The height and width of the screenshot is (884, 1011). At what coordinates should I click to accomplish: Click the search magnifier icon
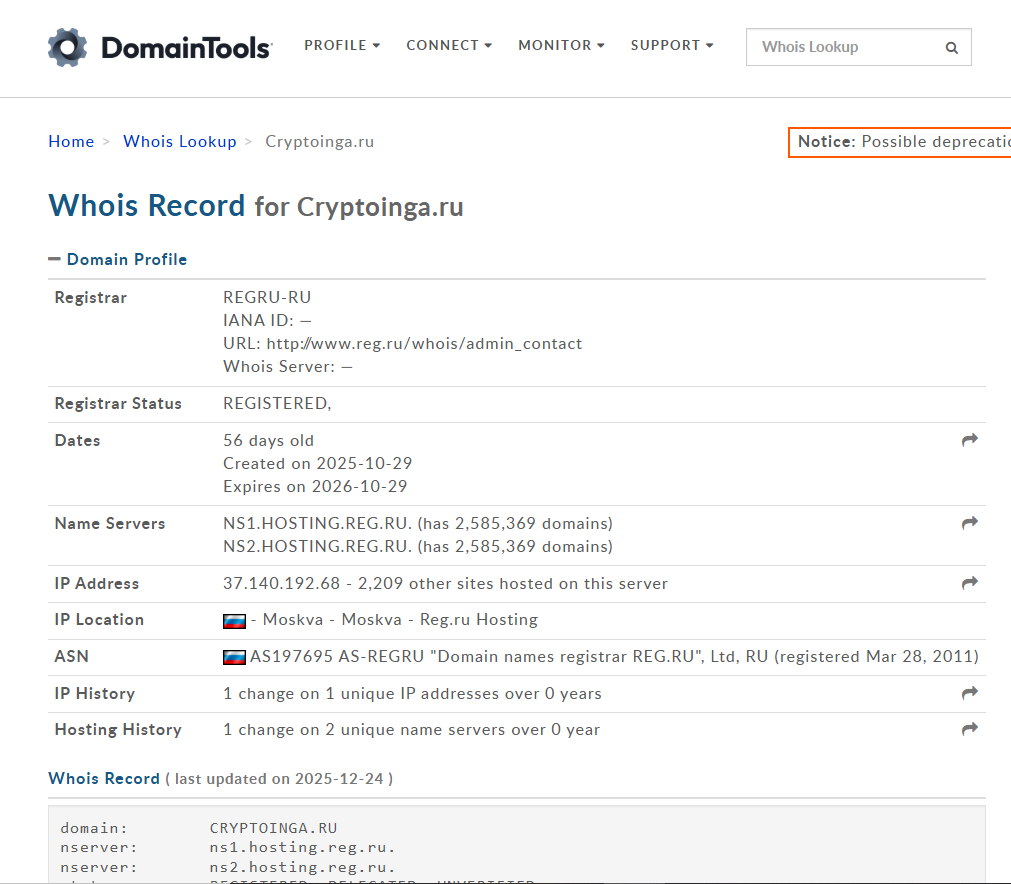coord(951,48)
